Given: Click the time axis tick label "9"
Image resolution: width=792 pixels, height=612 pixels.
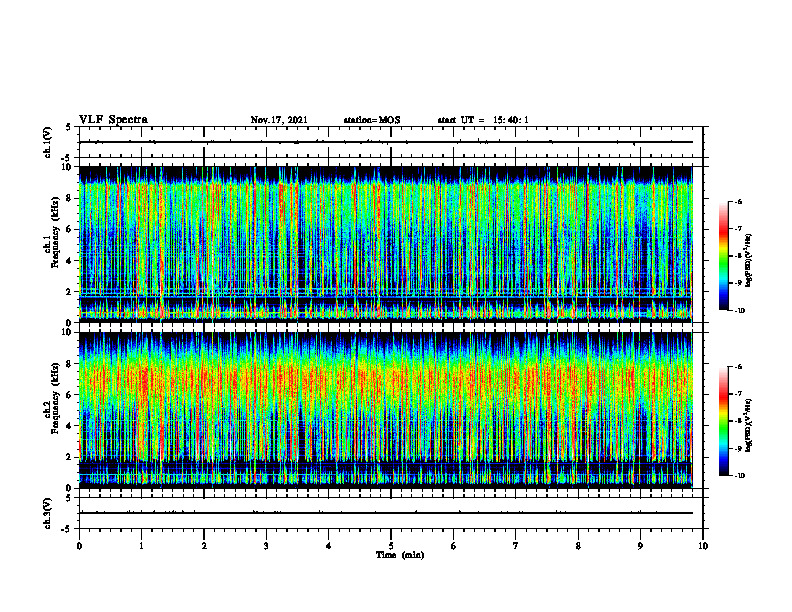Looking at the screenshot, I should 640,546.
